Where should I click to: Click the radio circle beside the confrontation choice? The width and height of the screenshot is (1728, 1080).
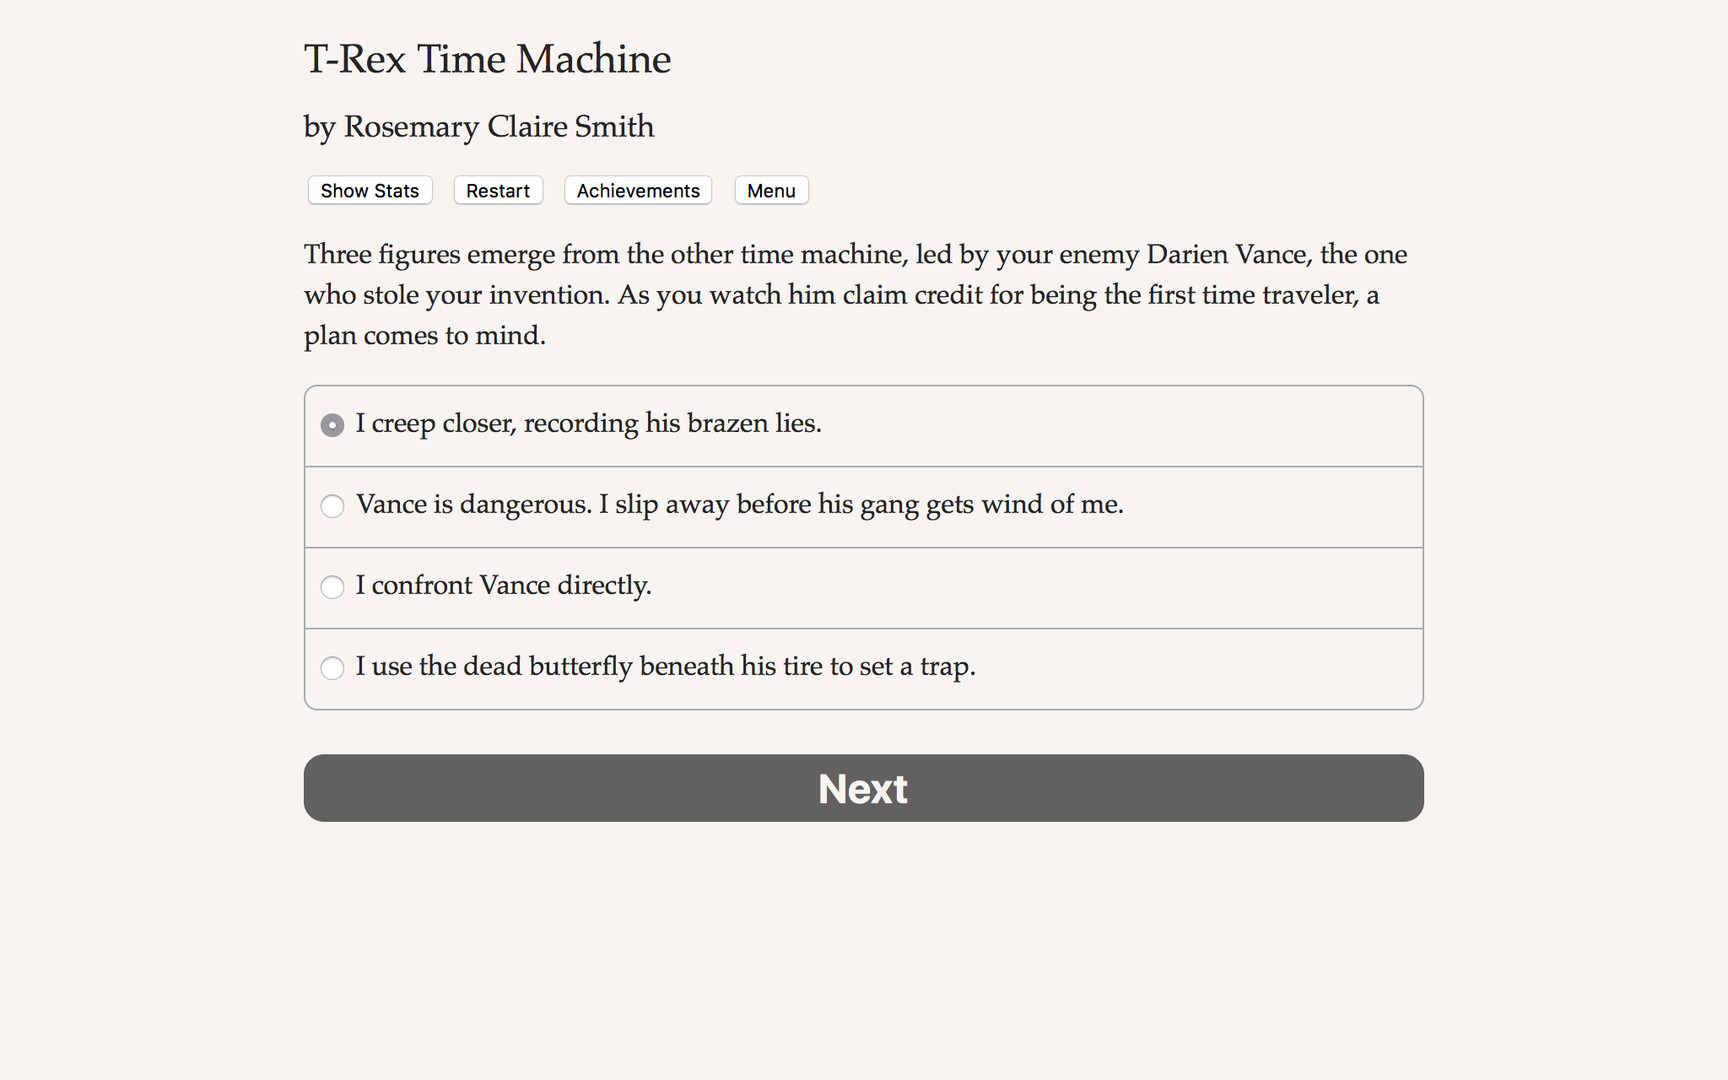(332, 587)
